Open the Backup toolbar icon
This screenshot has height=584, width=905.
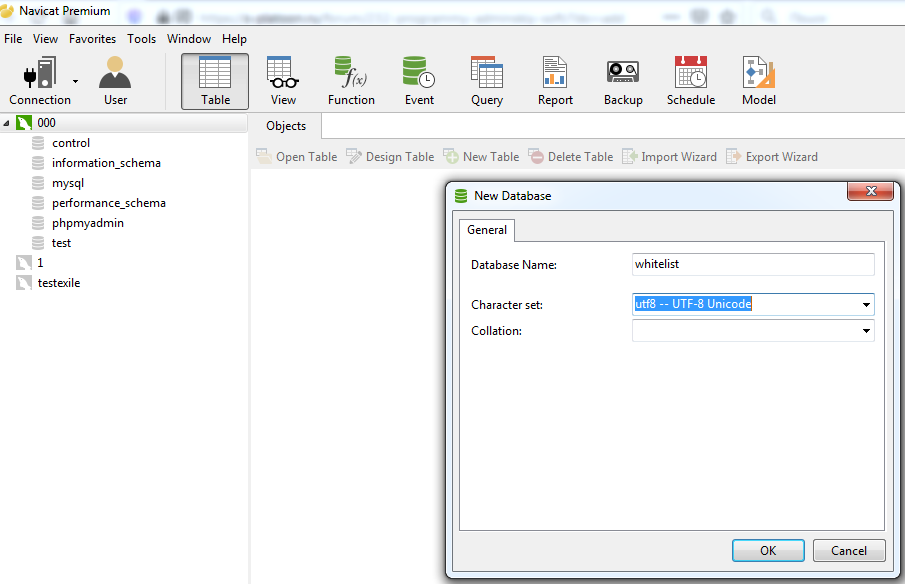623,81
